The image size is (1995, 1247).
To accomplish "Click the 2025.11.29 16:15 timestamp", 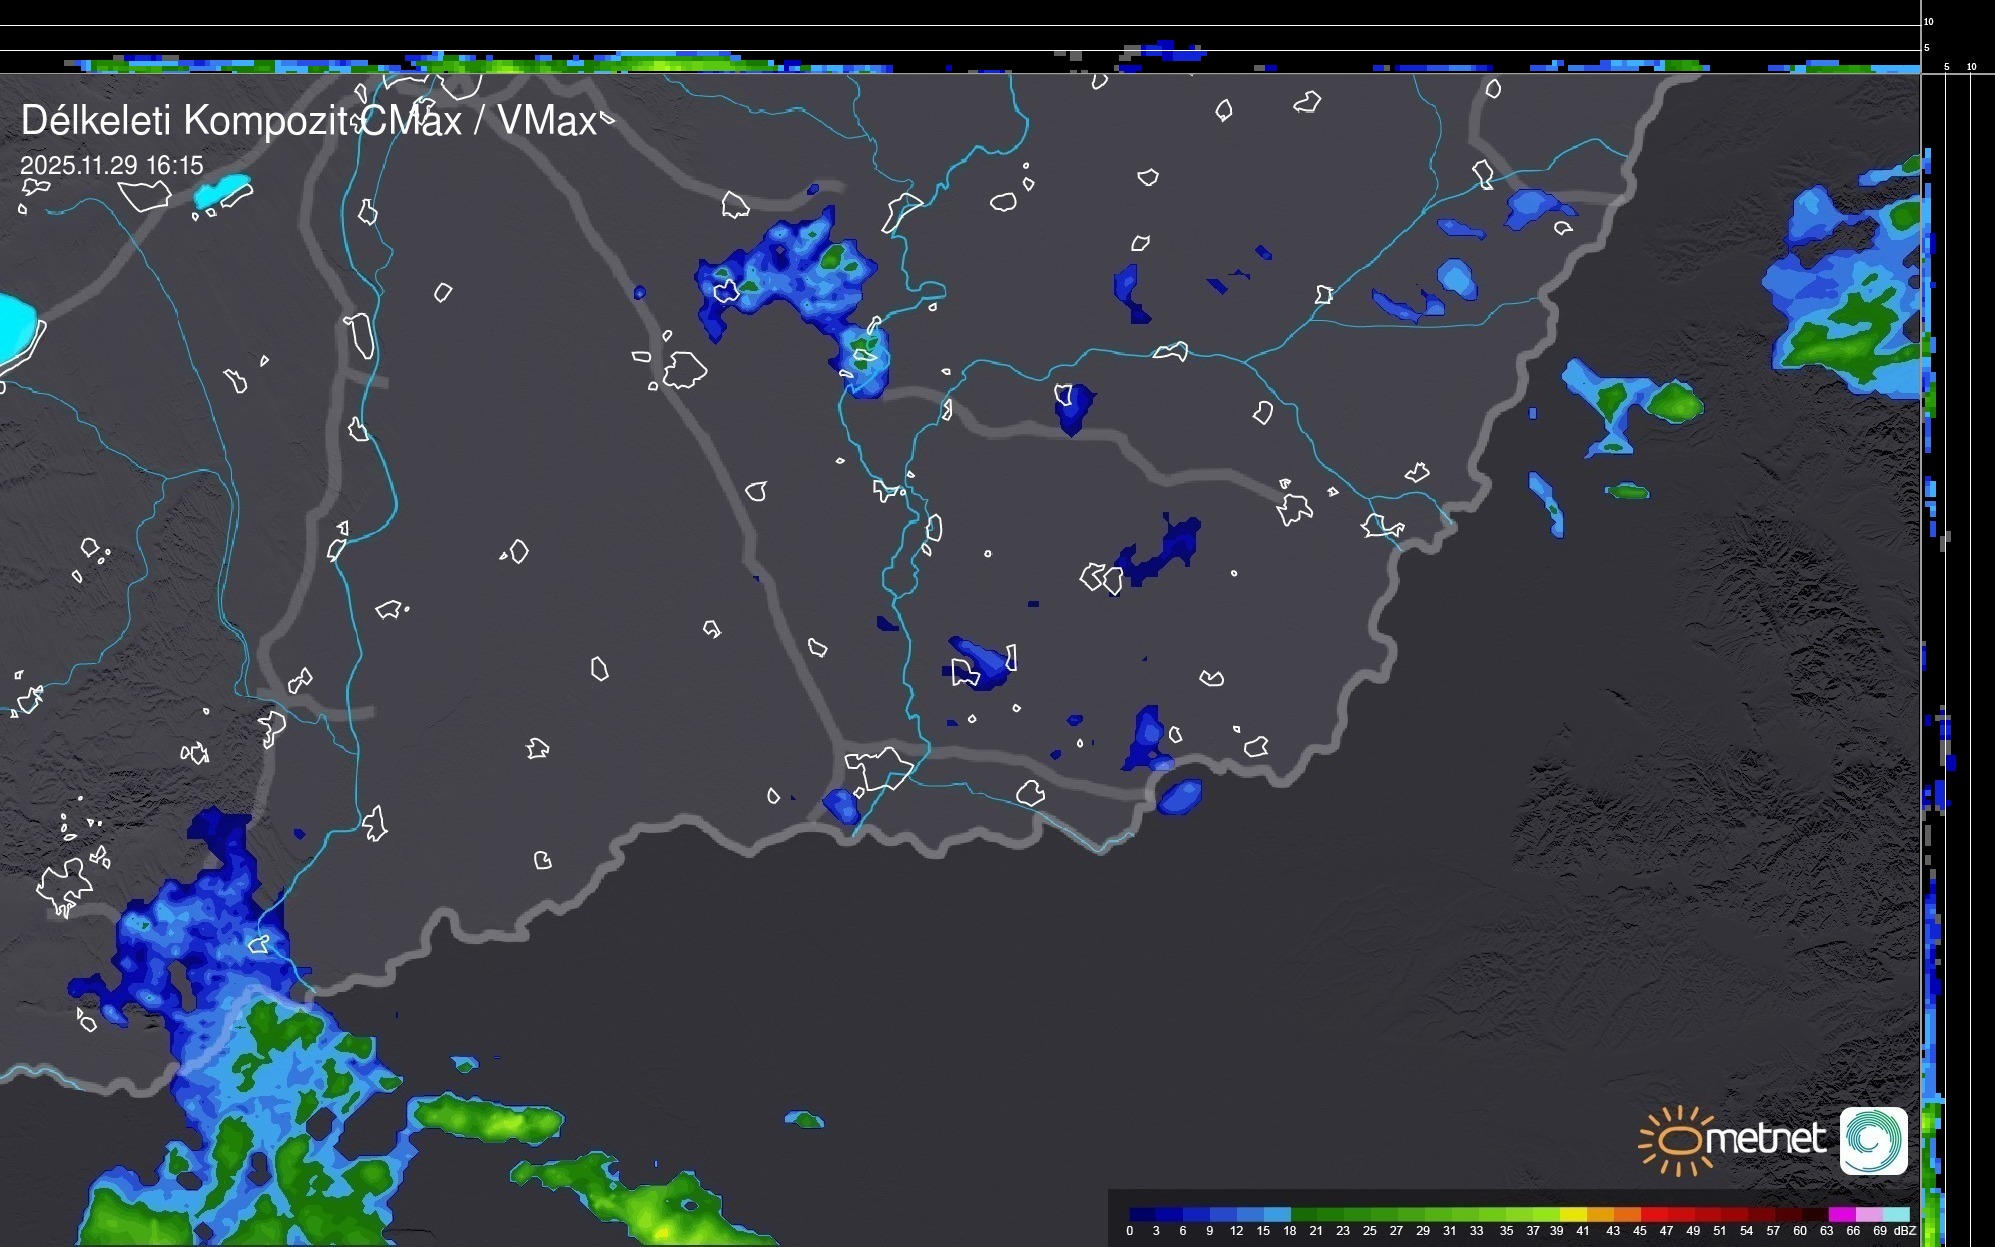I will 111,166.
